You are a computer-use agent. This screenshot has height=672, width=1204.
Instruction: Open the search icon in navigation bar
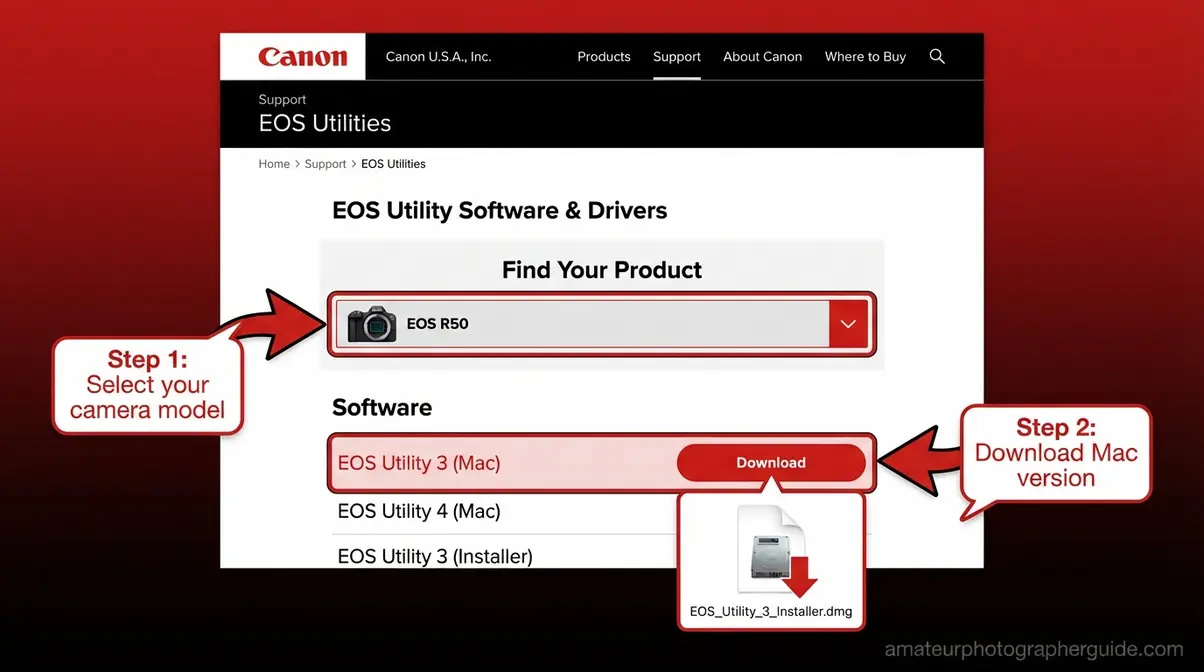click(937, 56)
